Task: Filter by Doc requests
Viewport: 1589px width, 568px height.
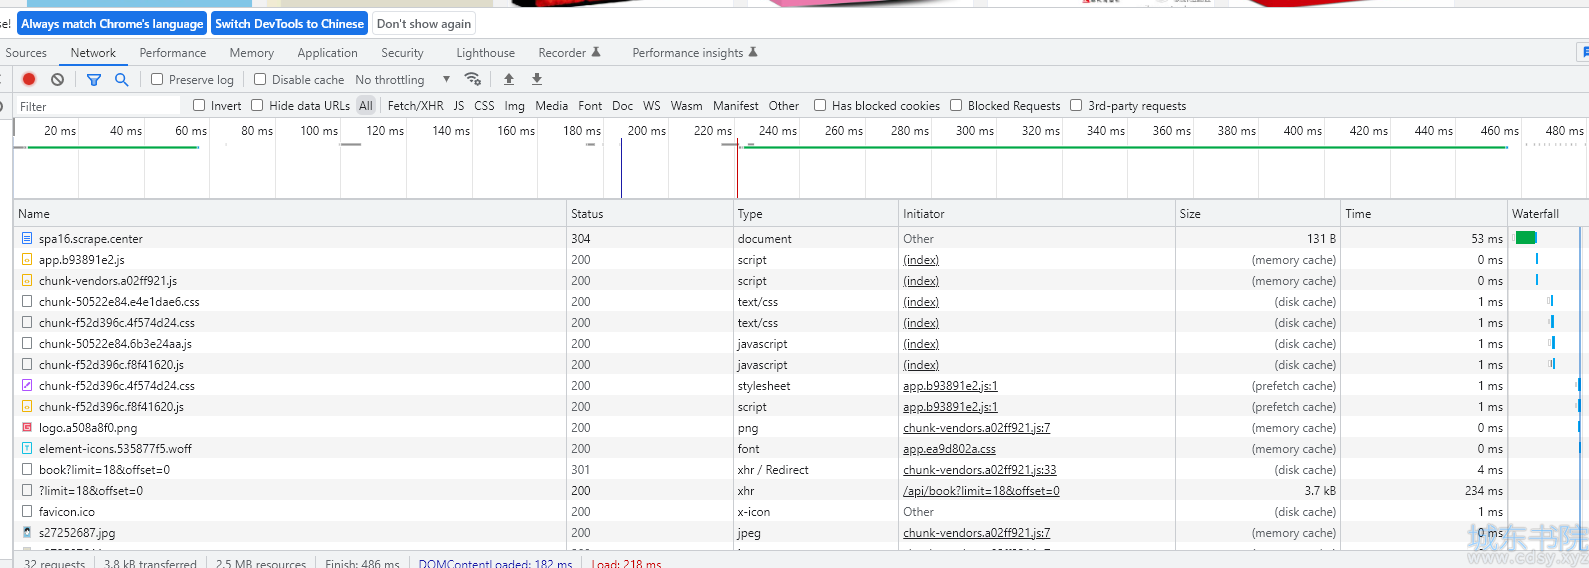Action: pyautogui.click(x=622, y=105)
